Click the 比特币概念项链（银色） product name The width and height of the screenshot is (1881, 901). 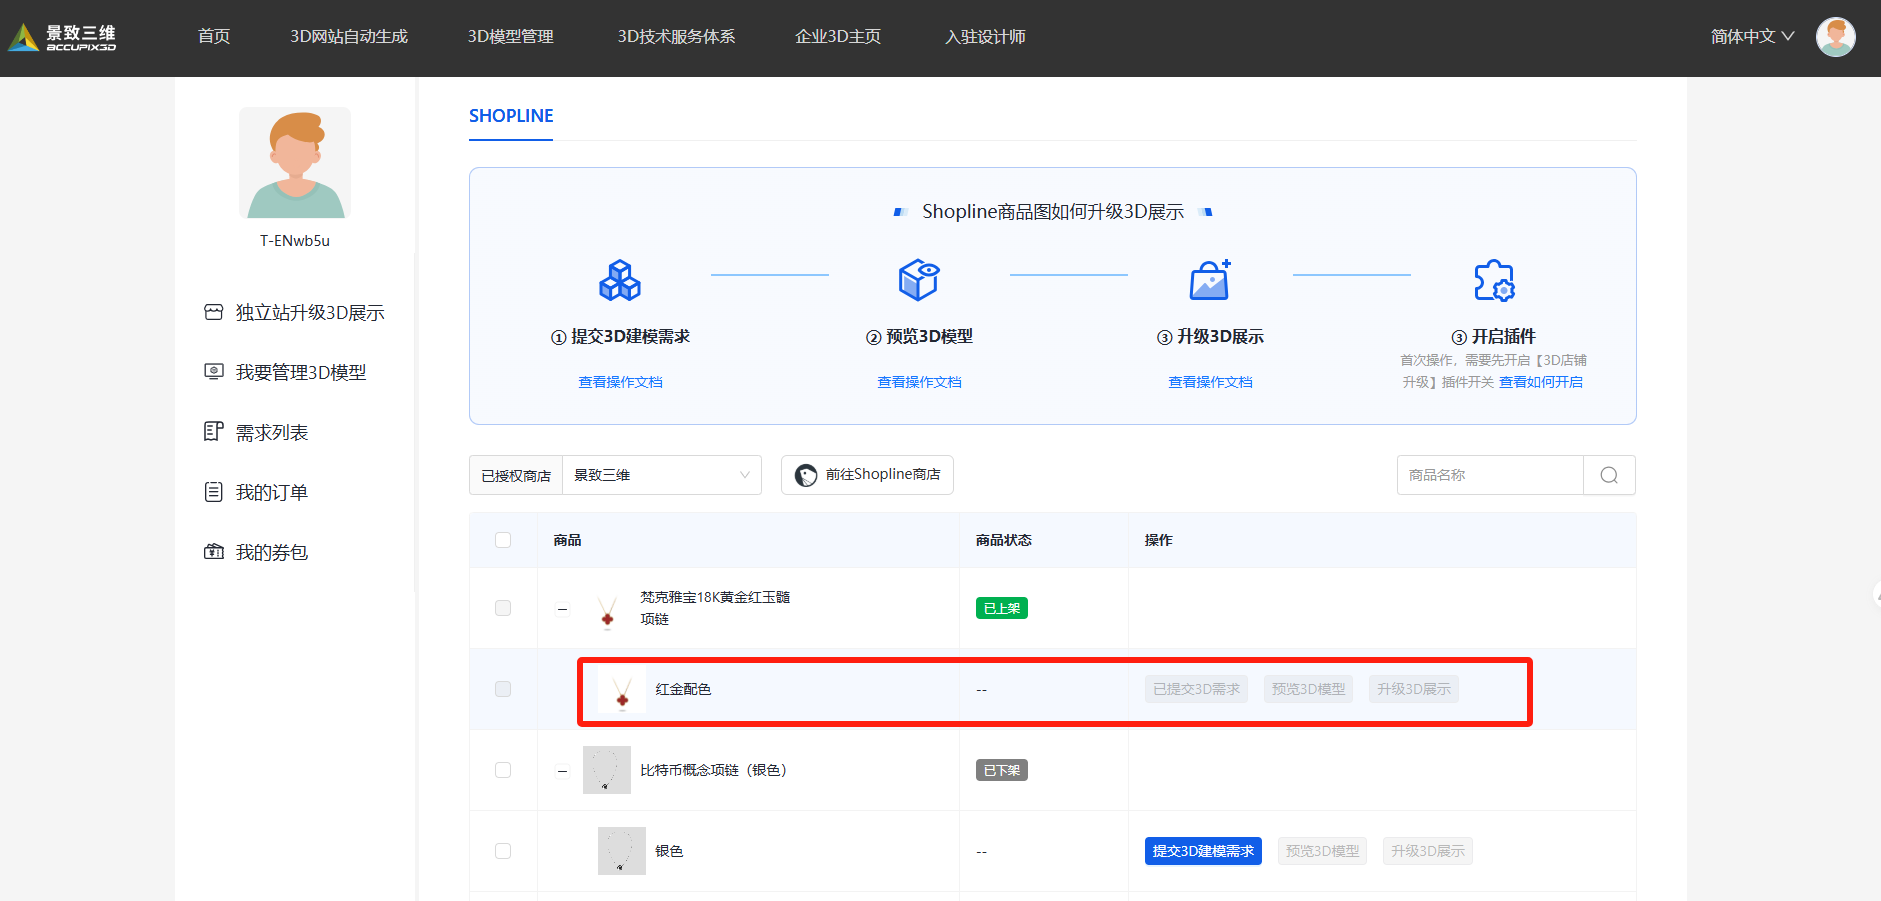(x=714, y=770)
